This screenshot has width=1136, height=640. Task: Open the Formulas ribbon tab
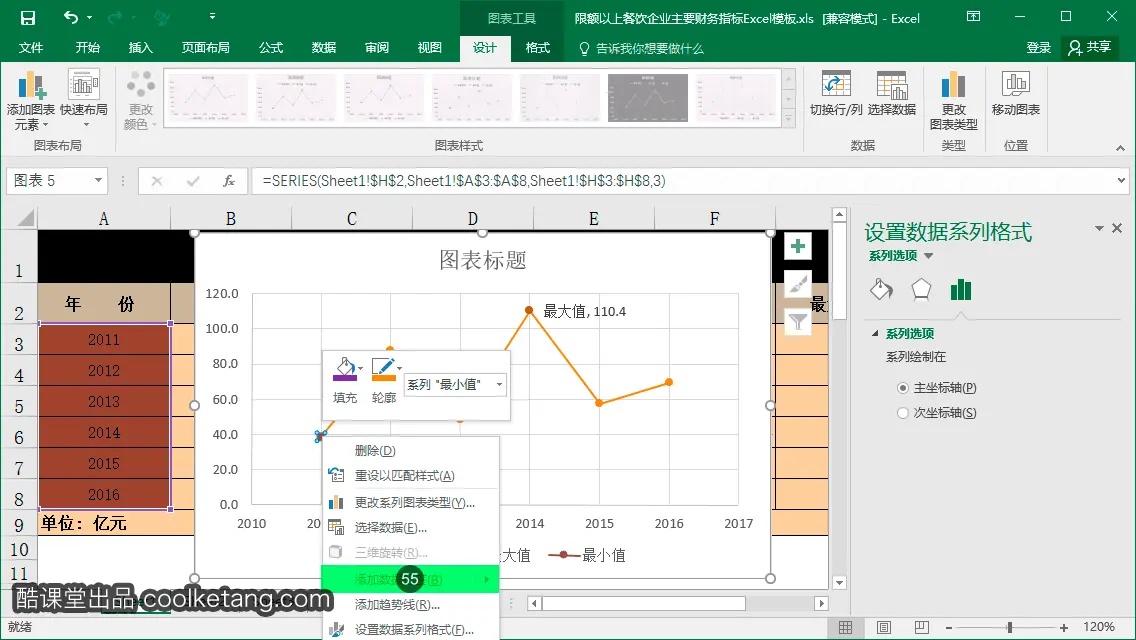point(271,48)
